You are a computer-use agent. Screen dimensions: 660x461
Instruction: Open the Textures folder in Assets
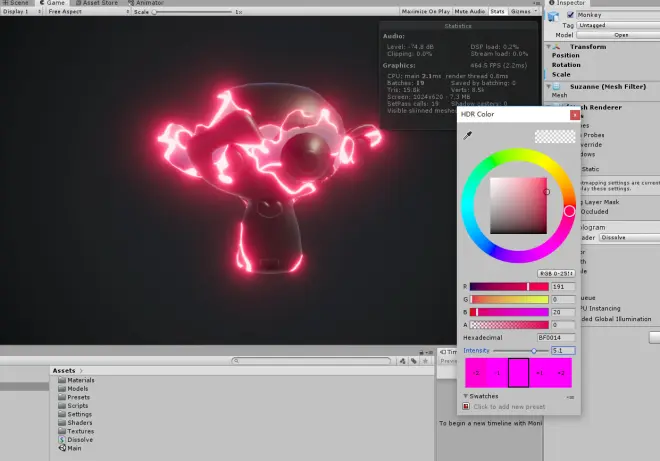pyautogui.click(x=76, y=431)
